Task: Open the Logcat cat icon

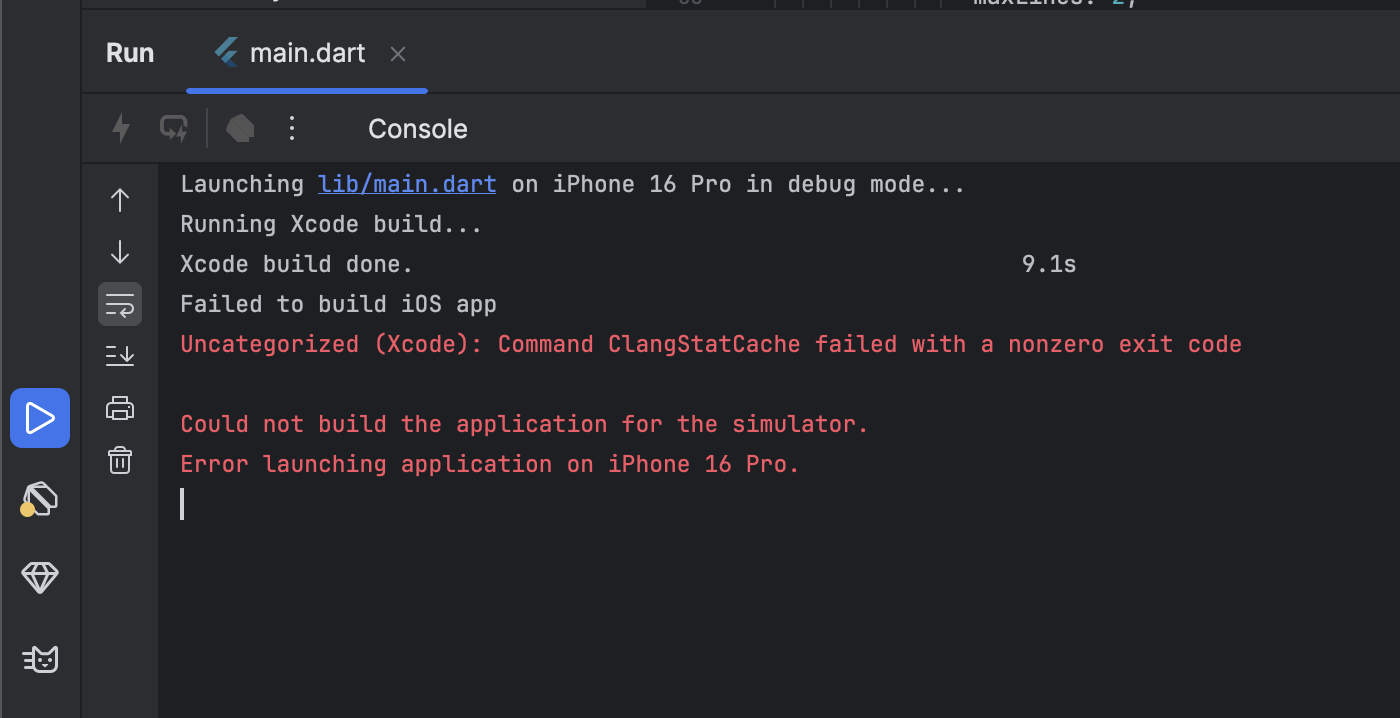Action: pos(40,659)
